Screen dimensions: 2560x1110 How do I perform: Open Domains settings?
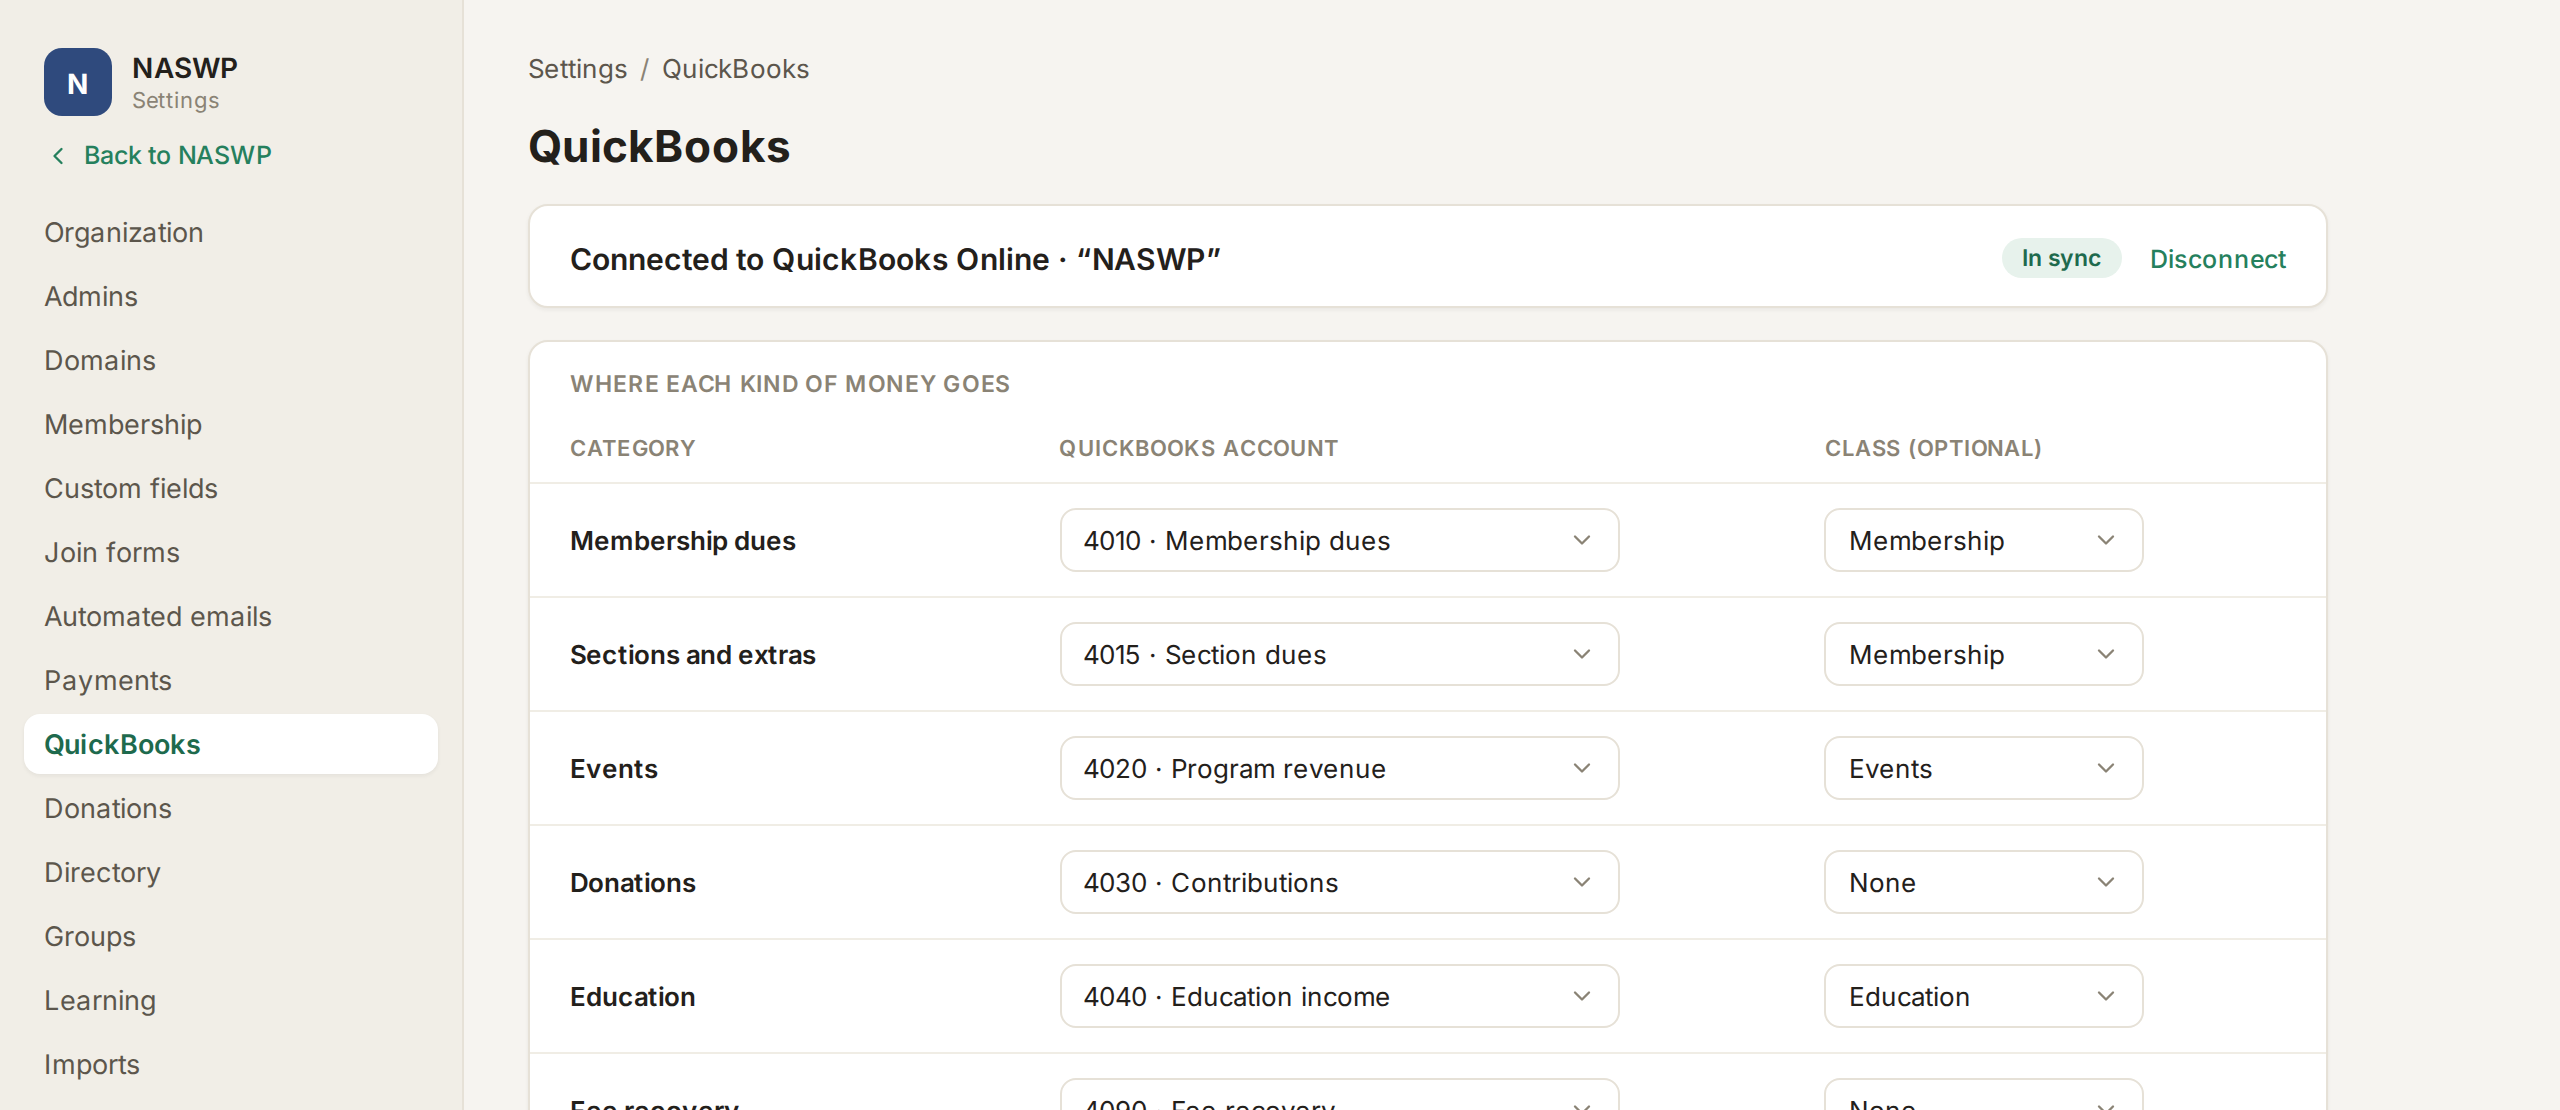point(231,360)
